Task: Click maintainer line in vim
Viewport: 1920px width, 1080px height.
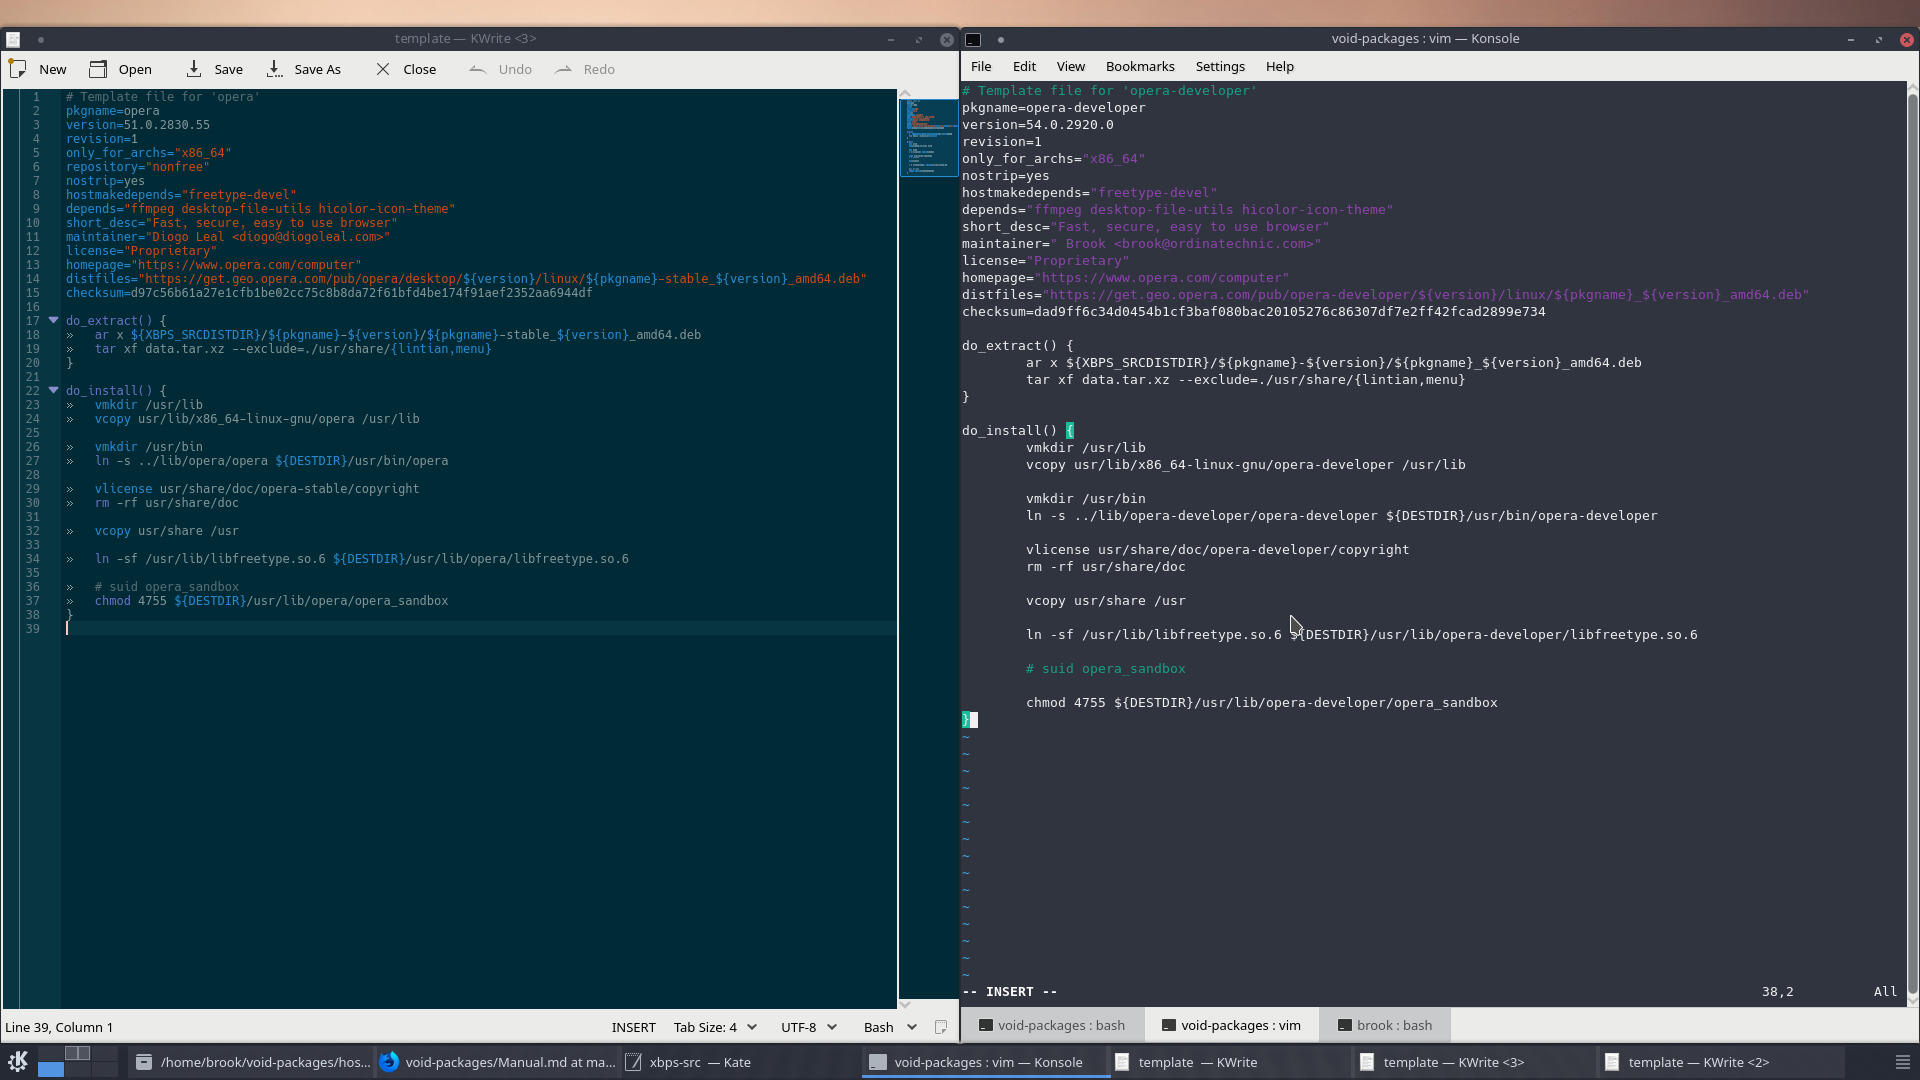Action: 1142,244
